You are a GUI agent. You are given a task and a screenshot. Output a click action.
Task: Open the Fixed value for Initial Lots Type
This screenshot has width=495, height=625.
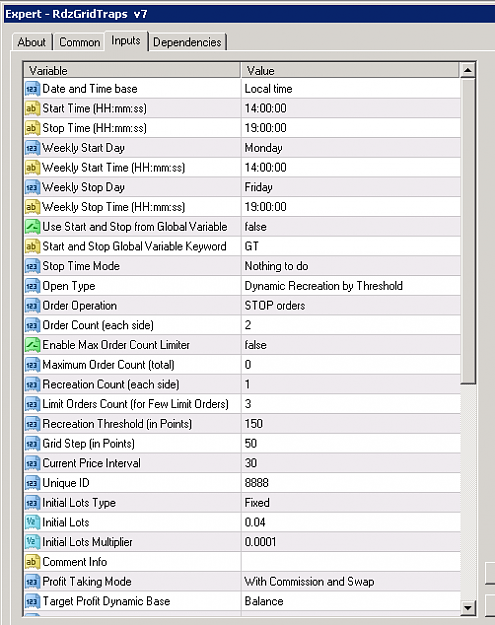pos(351,503)
